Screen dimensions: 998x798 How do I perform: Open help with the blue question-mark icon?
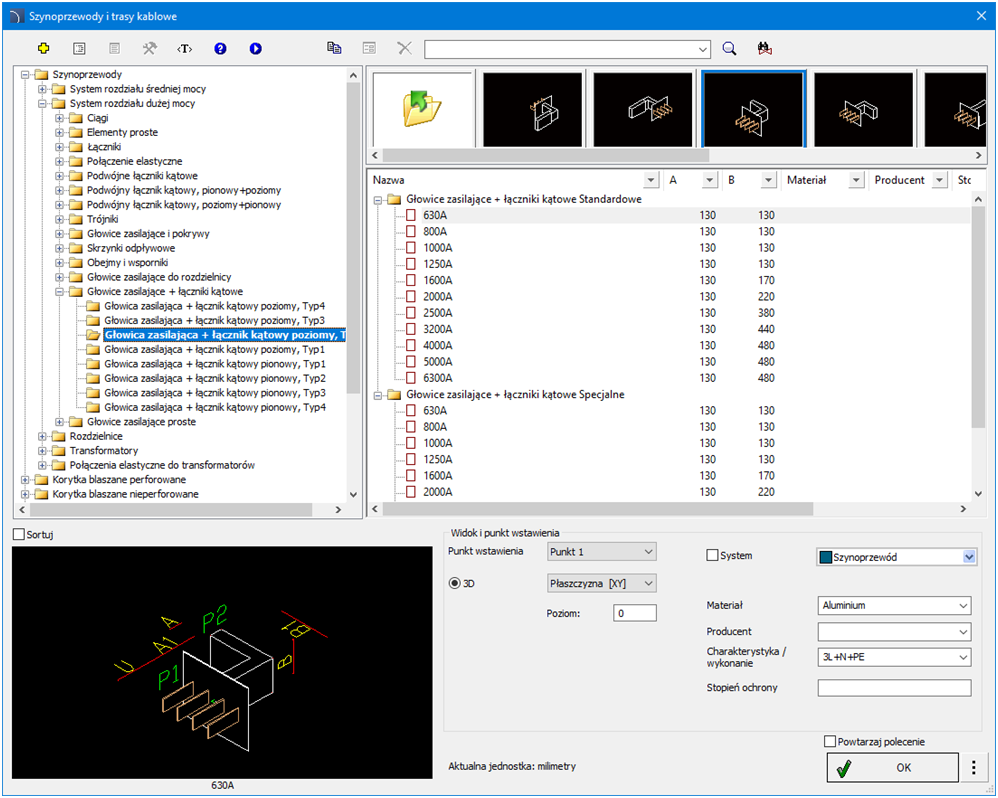(x=220, y=48)
